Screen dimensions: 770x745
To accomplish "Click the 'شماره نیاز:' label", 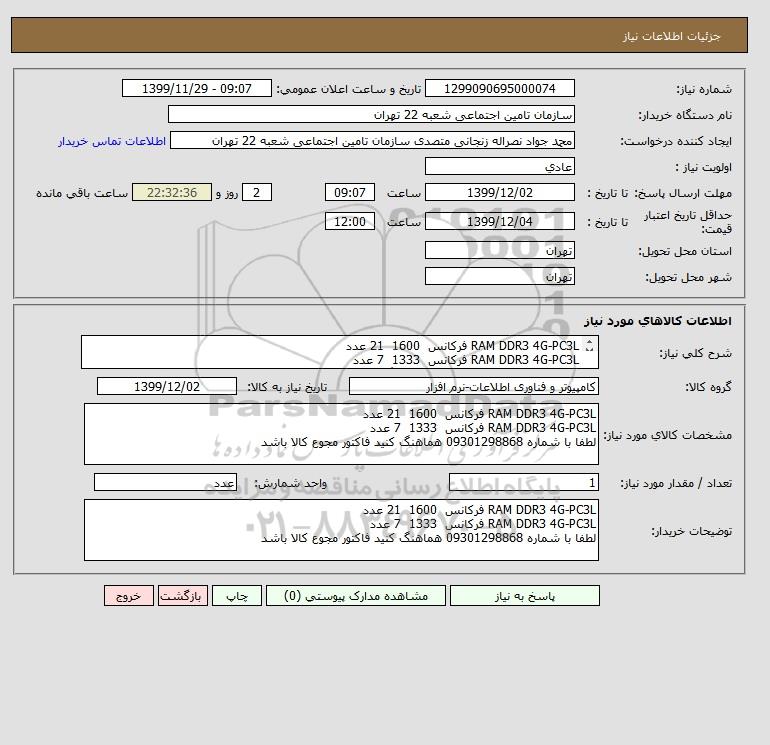I will tap(704, 89).
